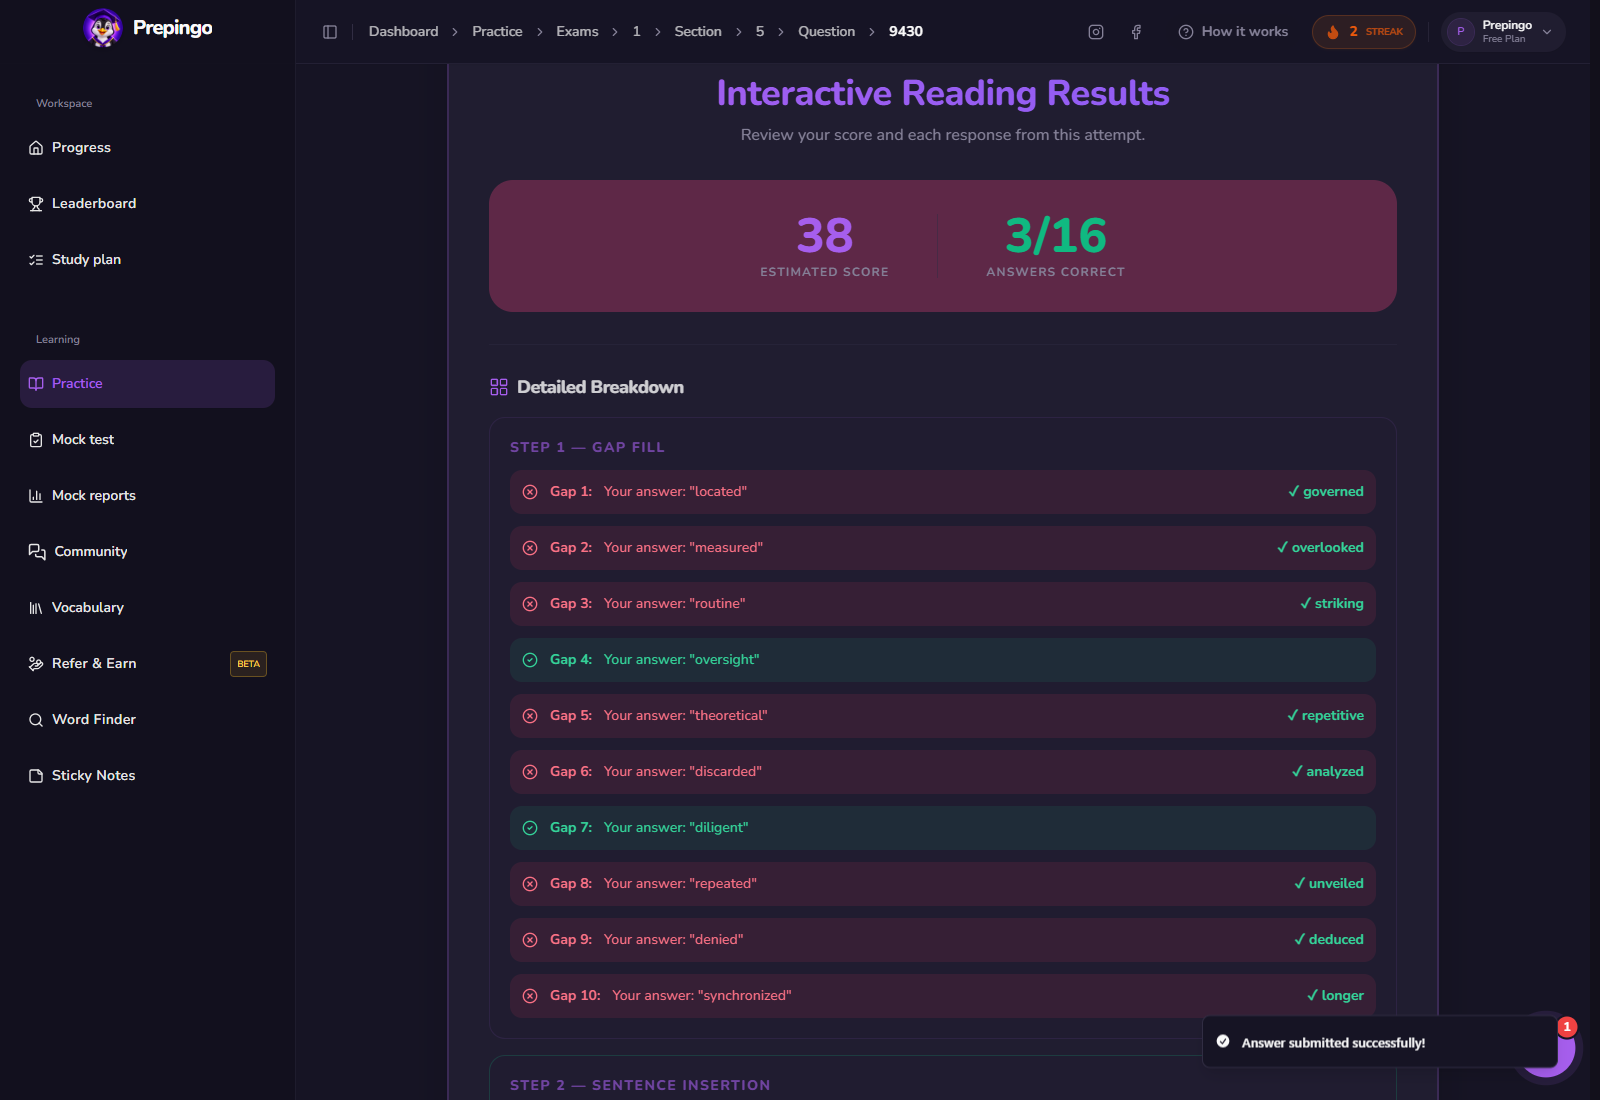This screenshot has width=1600, height=1100.
Task: Click the Study plan checklist icon
Action: coord(36,260)
